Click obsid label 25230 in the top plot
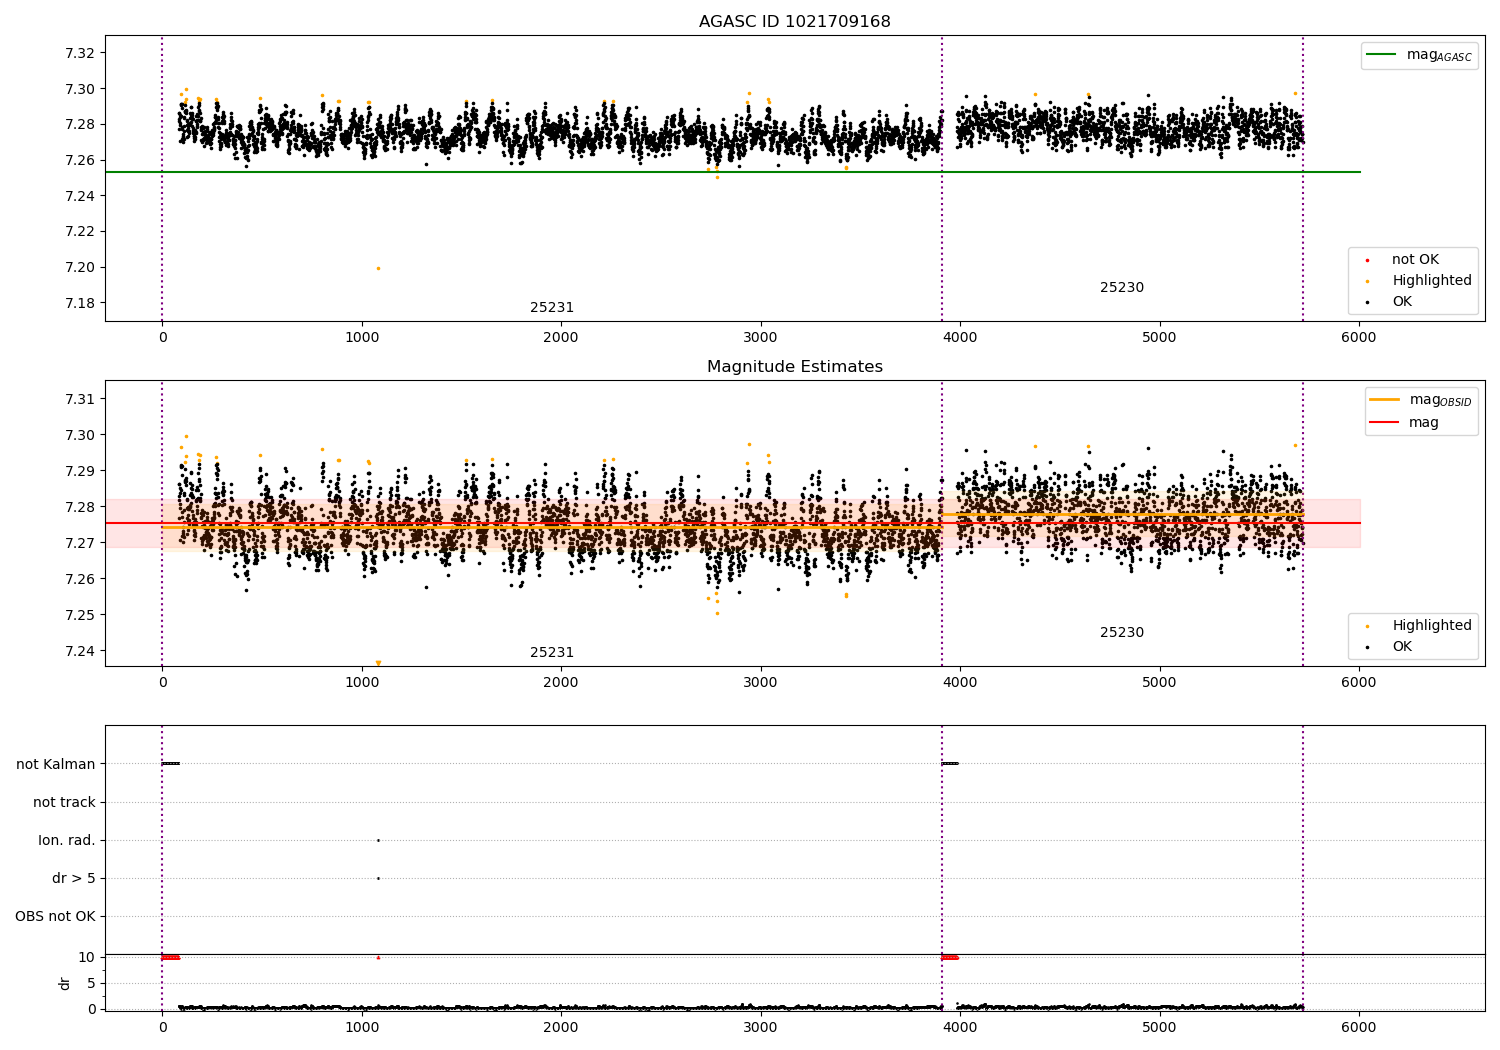Viewport: 1500px width, 1050px height. [x=1122, y=288]
